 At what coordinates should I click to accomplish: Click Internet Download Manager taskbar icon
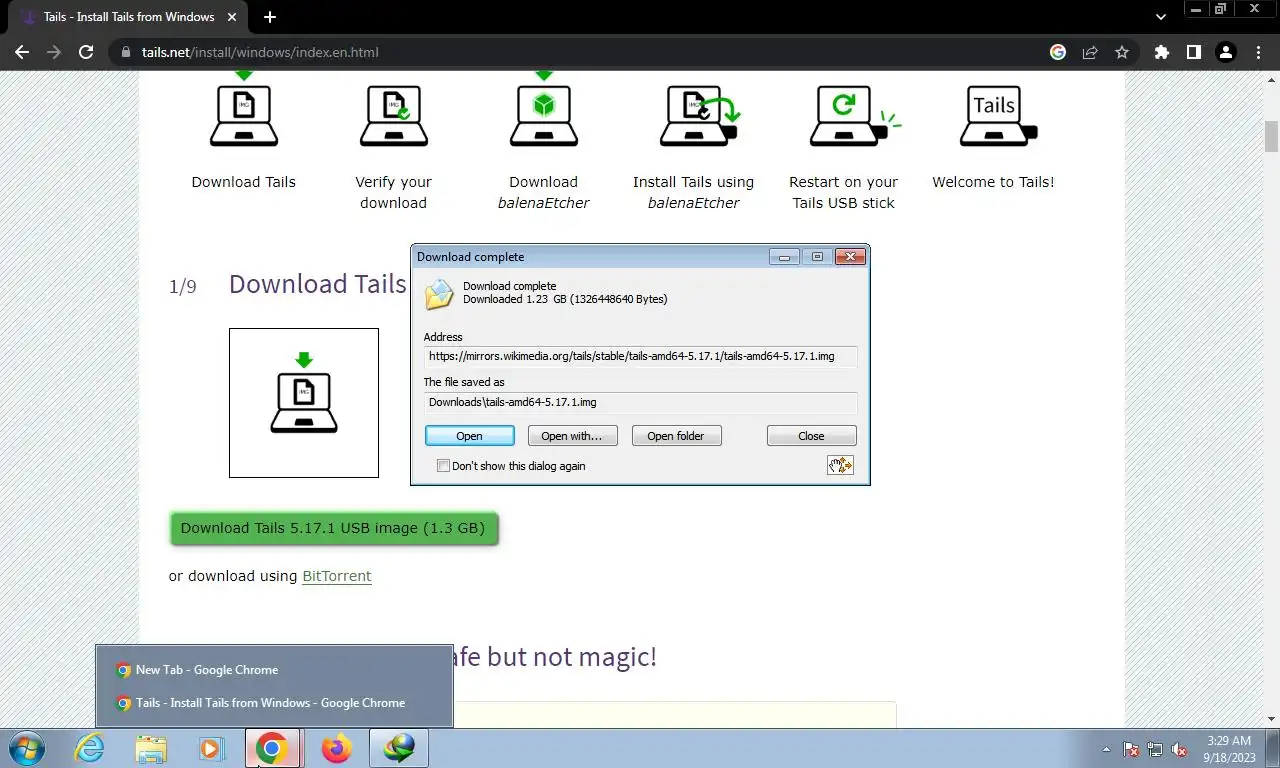tap(399, 748)
